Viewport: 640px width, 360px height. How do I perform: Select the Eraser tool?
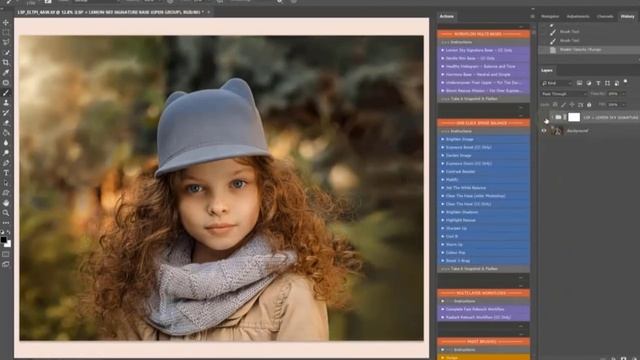6,123
